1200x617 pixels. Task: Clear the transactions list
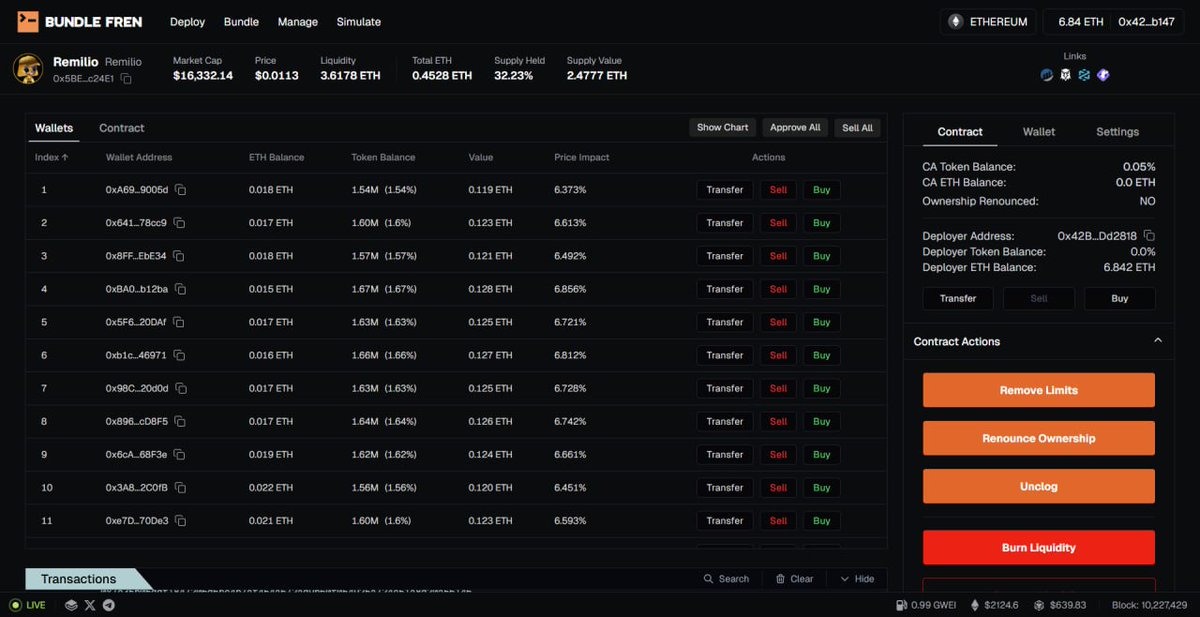point(794,579)
